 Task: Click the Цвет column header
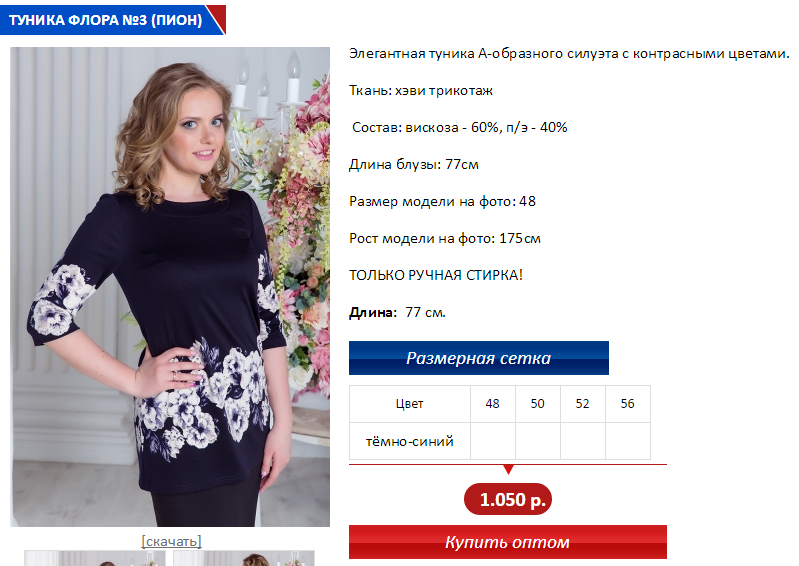pos(410,403)
